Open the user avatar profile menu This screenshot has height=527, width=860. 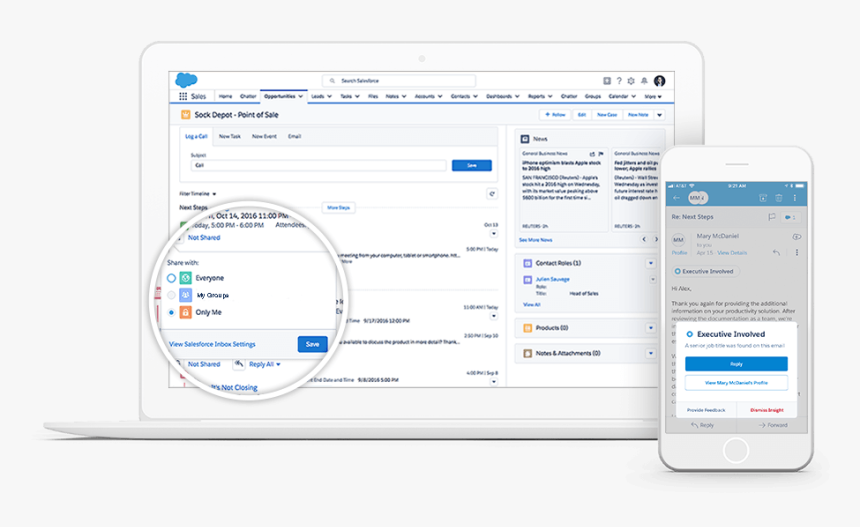tap(660, 81)
